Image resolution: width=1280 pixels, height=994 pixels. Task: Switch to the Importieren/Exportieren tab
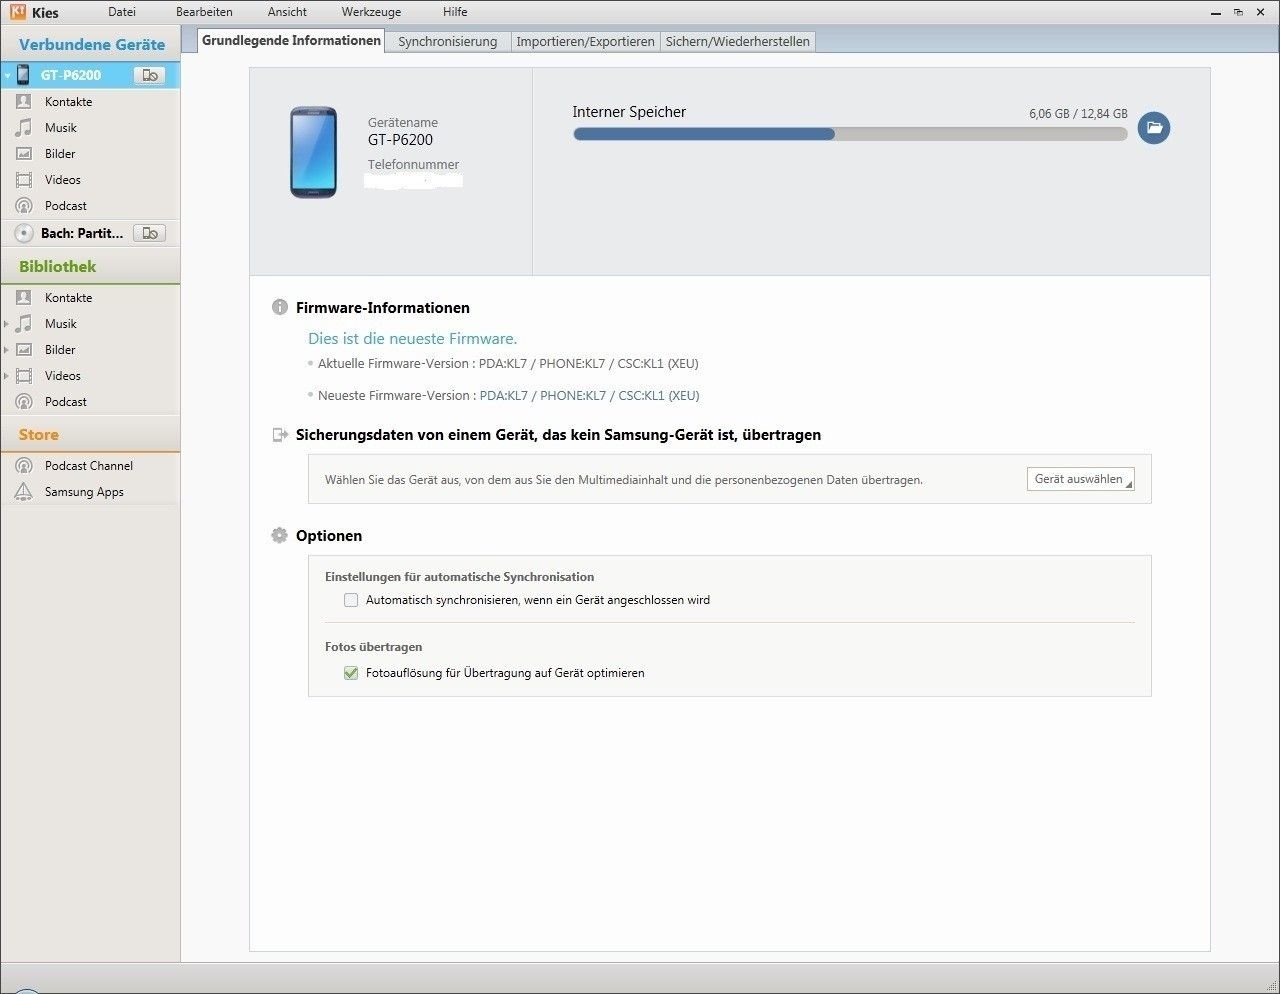585,41
